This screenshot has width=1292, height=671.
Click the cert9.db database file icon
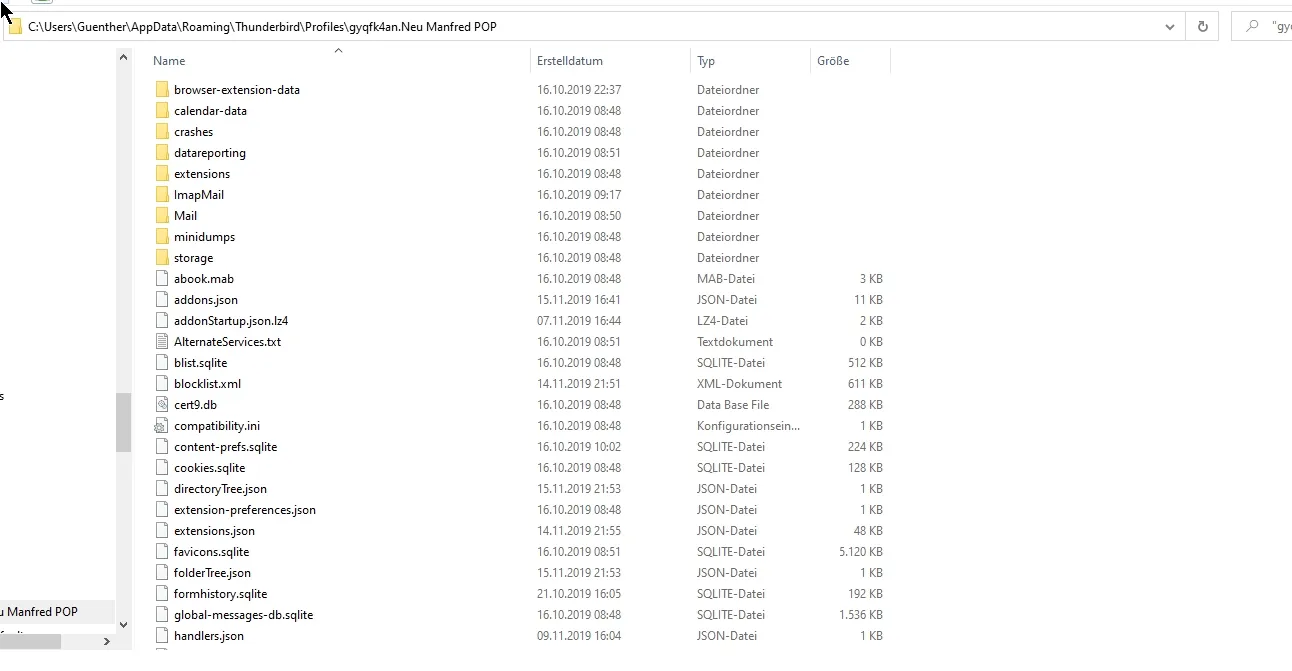[162, 405]
